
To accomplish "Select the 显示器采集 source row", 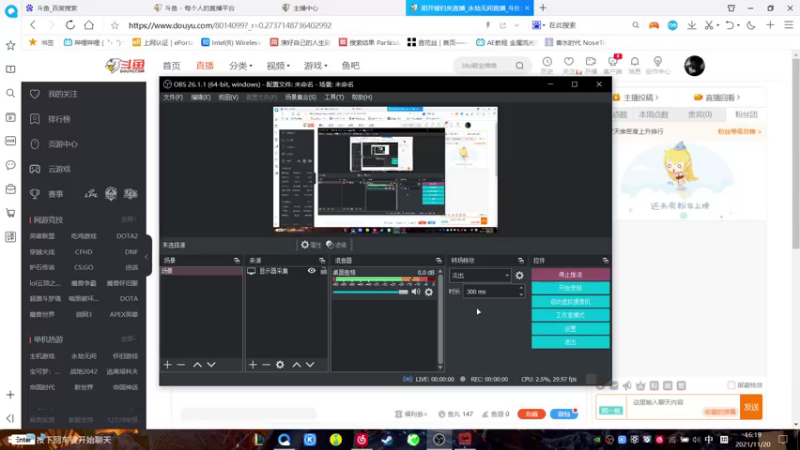I will coord(287,271).
